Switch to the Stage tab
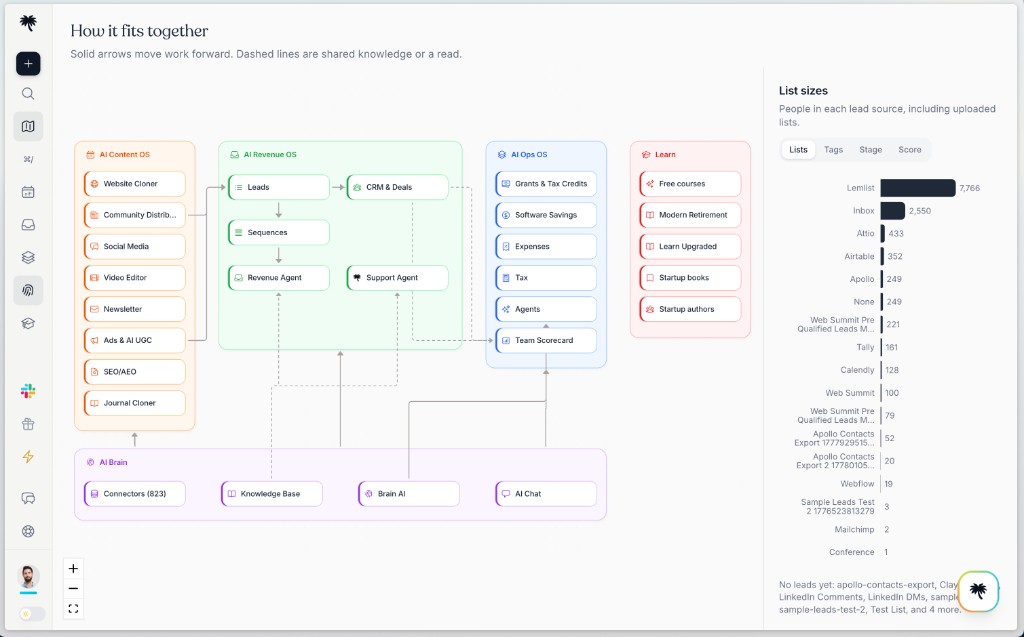 coord(871,150)
